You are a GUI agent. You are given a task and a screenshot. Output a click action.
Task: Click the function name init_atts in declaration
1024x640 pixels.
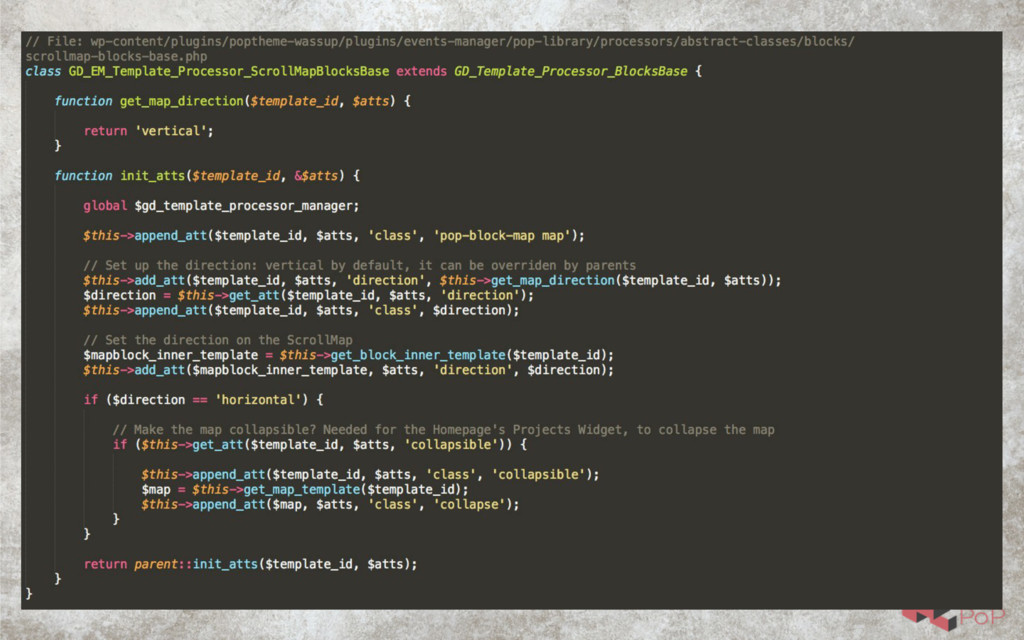pyautogui.click(x=152, y=176)
